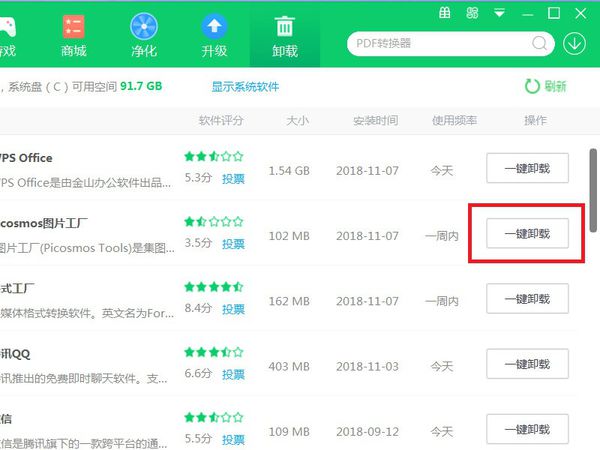This screenshot has height=450, width=600.
Task: Uninstall 格式工厂 with 一键卸载
Action: click(527, 298)
